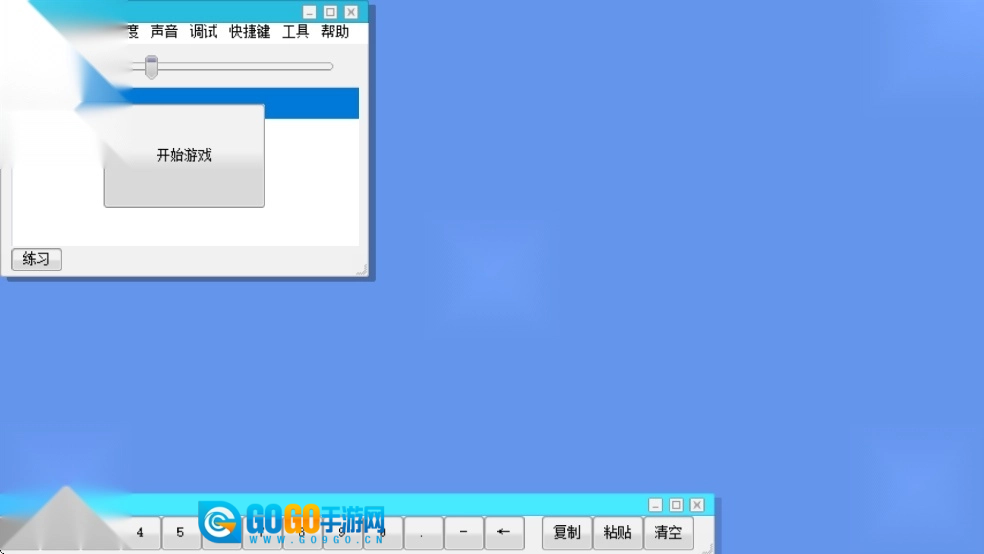Open the 声音 menu
This screenshot has height=554, width=984.
pyautogui.click(x=164, y=32)
